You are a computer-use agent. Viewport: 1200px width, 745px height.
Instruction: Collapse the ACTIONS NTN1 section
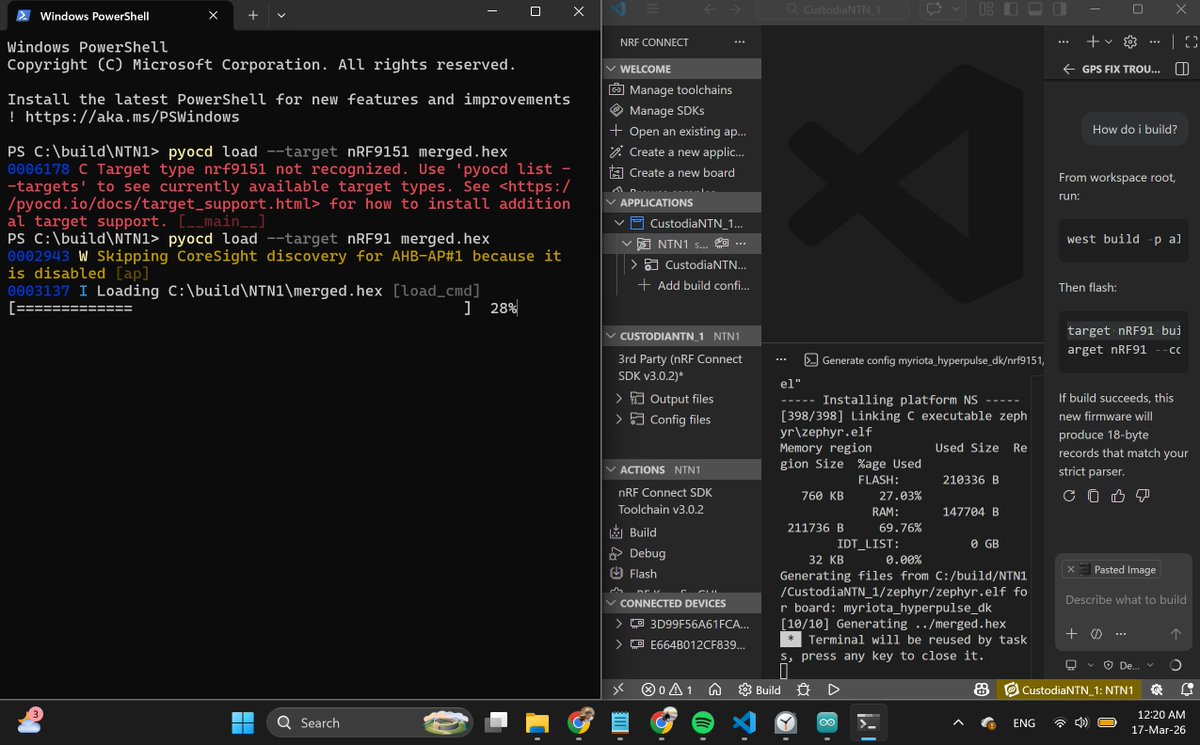[682, 469]
